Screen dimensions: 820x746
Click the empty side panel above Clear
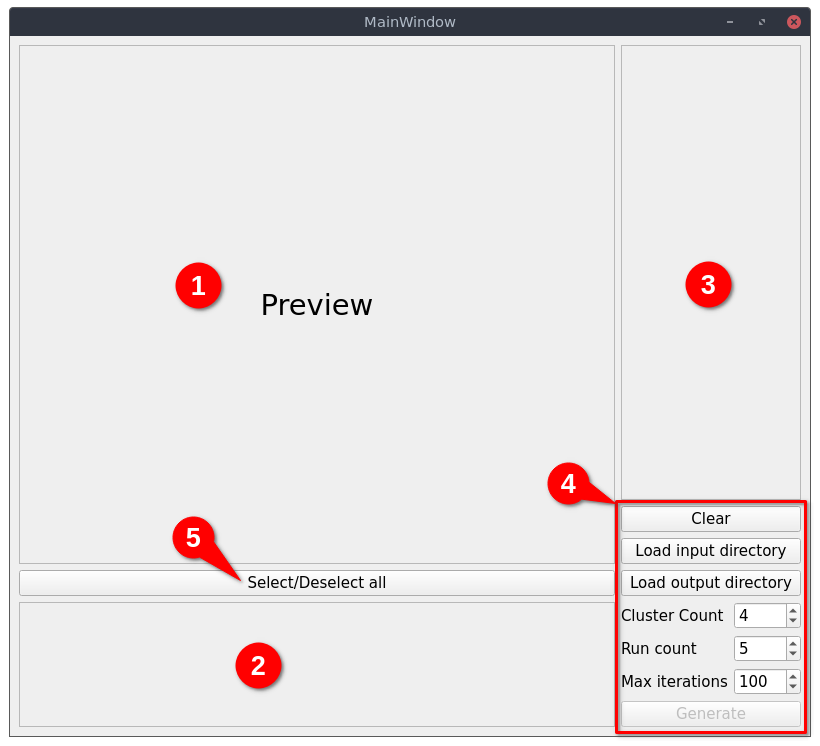pyautogui.click(x=710, y=272)
